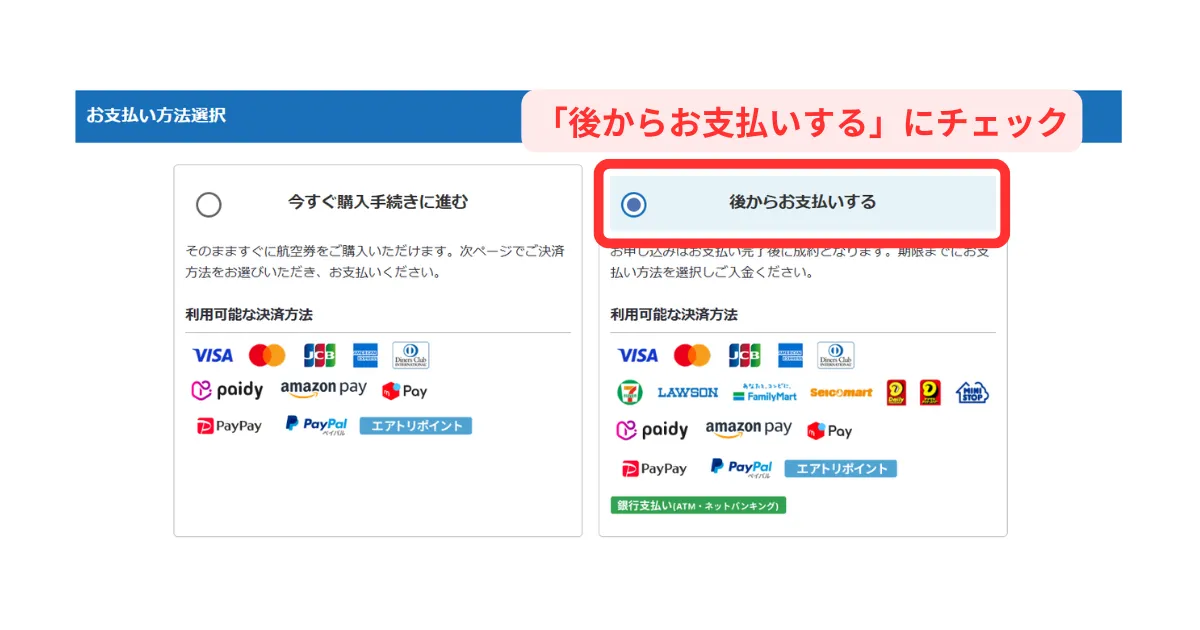Click the Seicomart logo
The width and height of the screenshot is (1200, 630).
click(x=841, y=393)
